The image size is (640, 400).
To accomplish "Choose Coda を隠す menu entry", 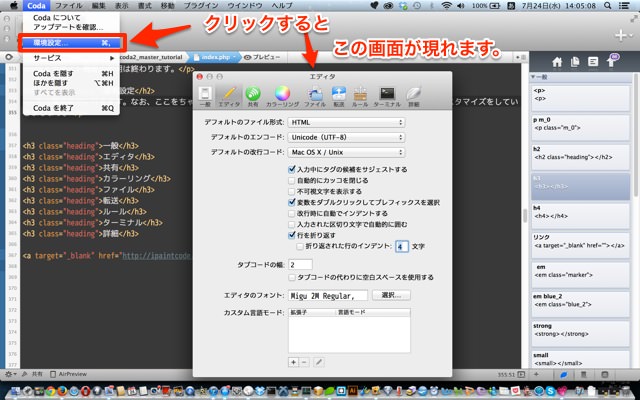I will (72, 74).
